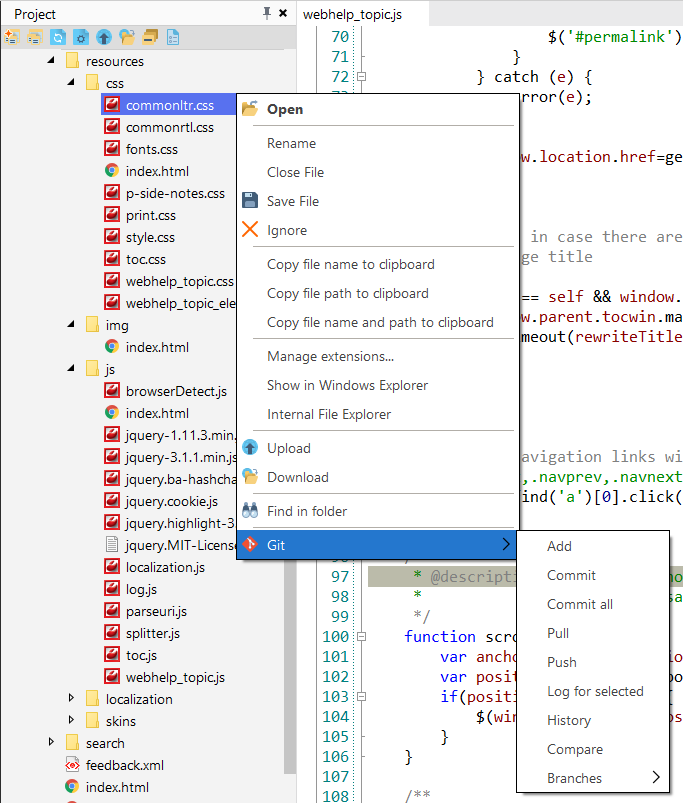This screenshot has height=803, width=683.
Task: Click the new project toolbar icon
Action: 12,37
